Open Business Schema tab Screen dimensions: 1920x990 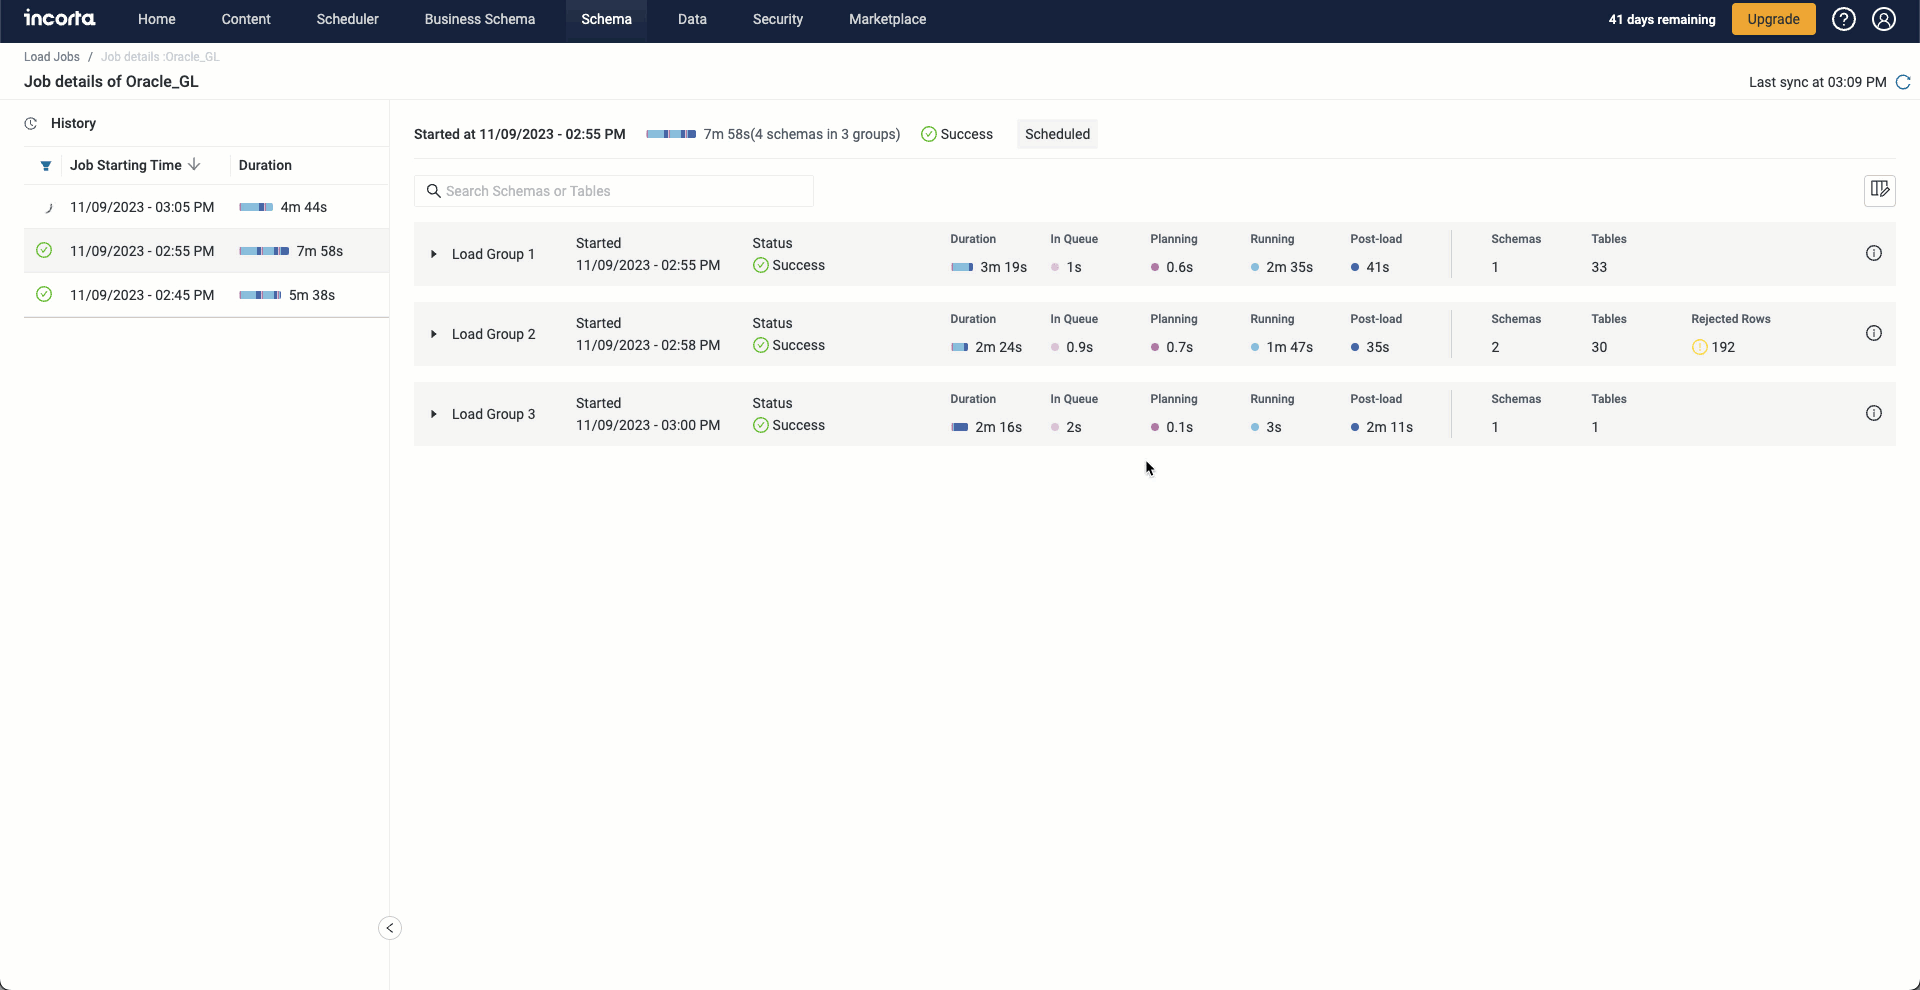(480, 19)
